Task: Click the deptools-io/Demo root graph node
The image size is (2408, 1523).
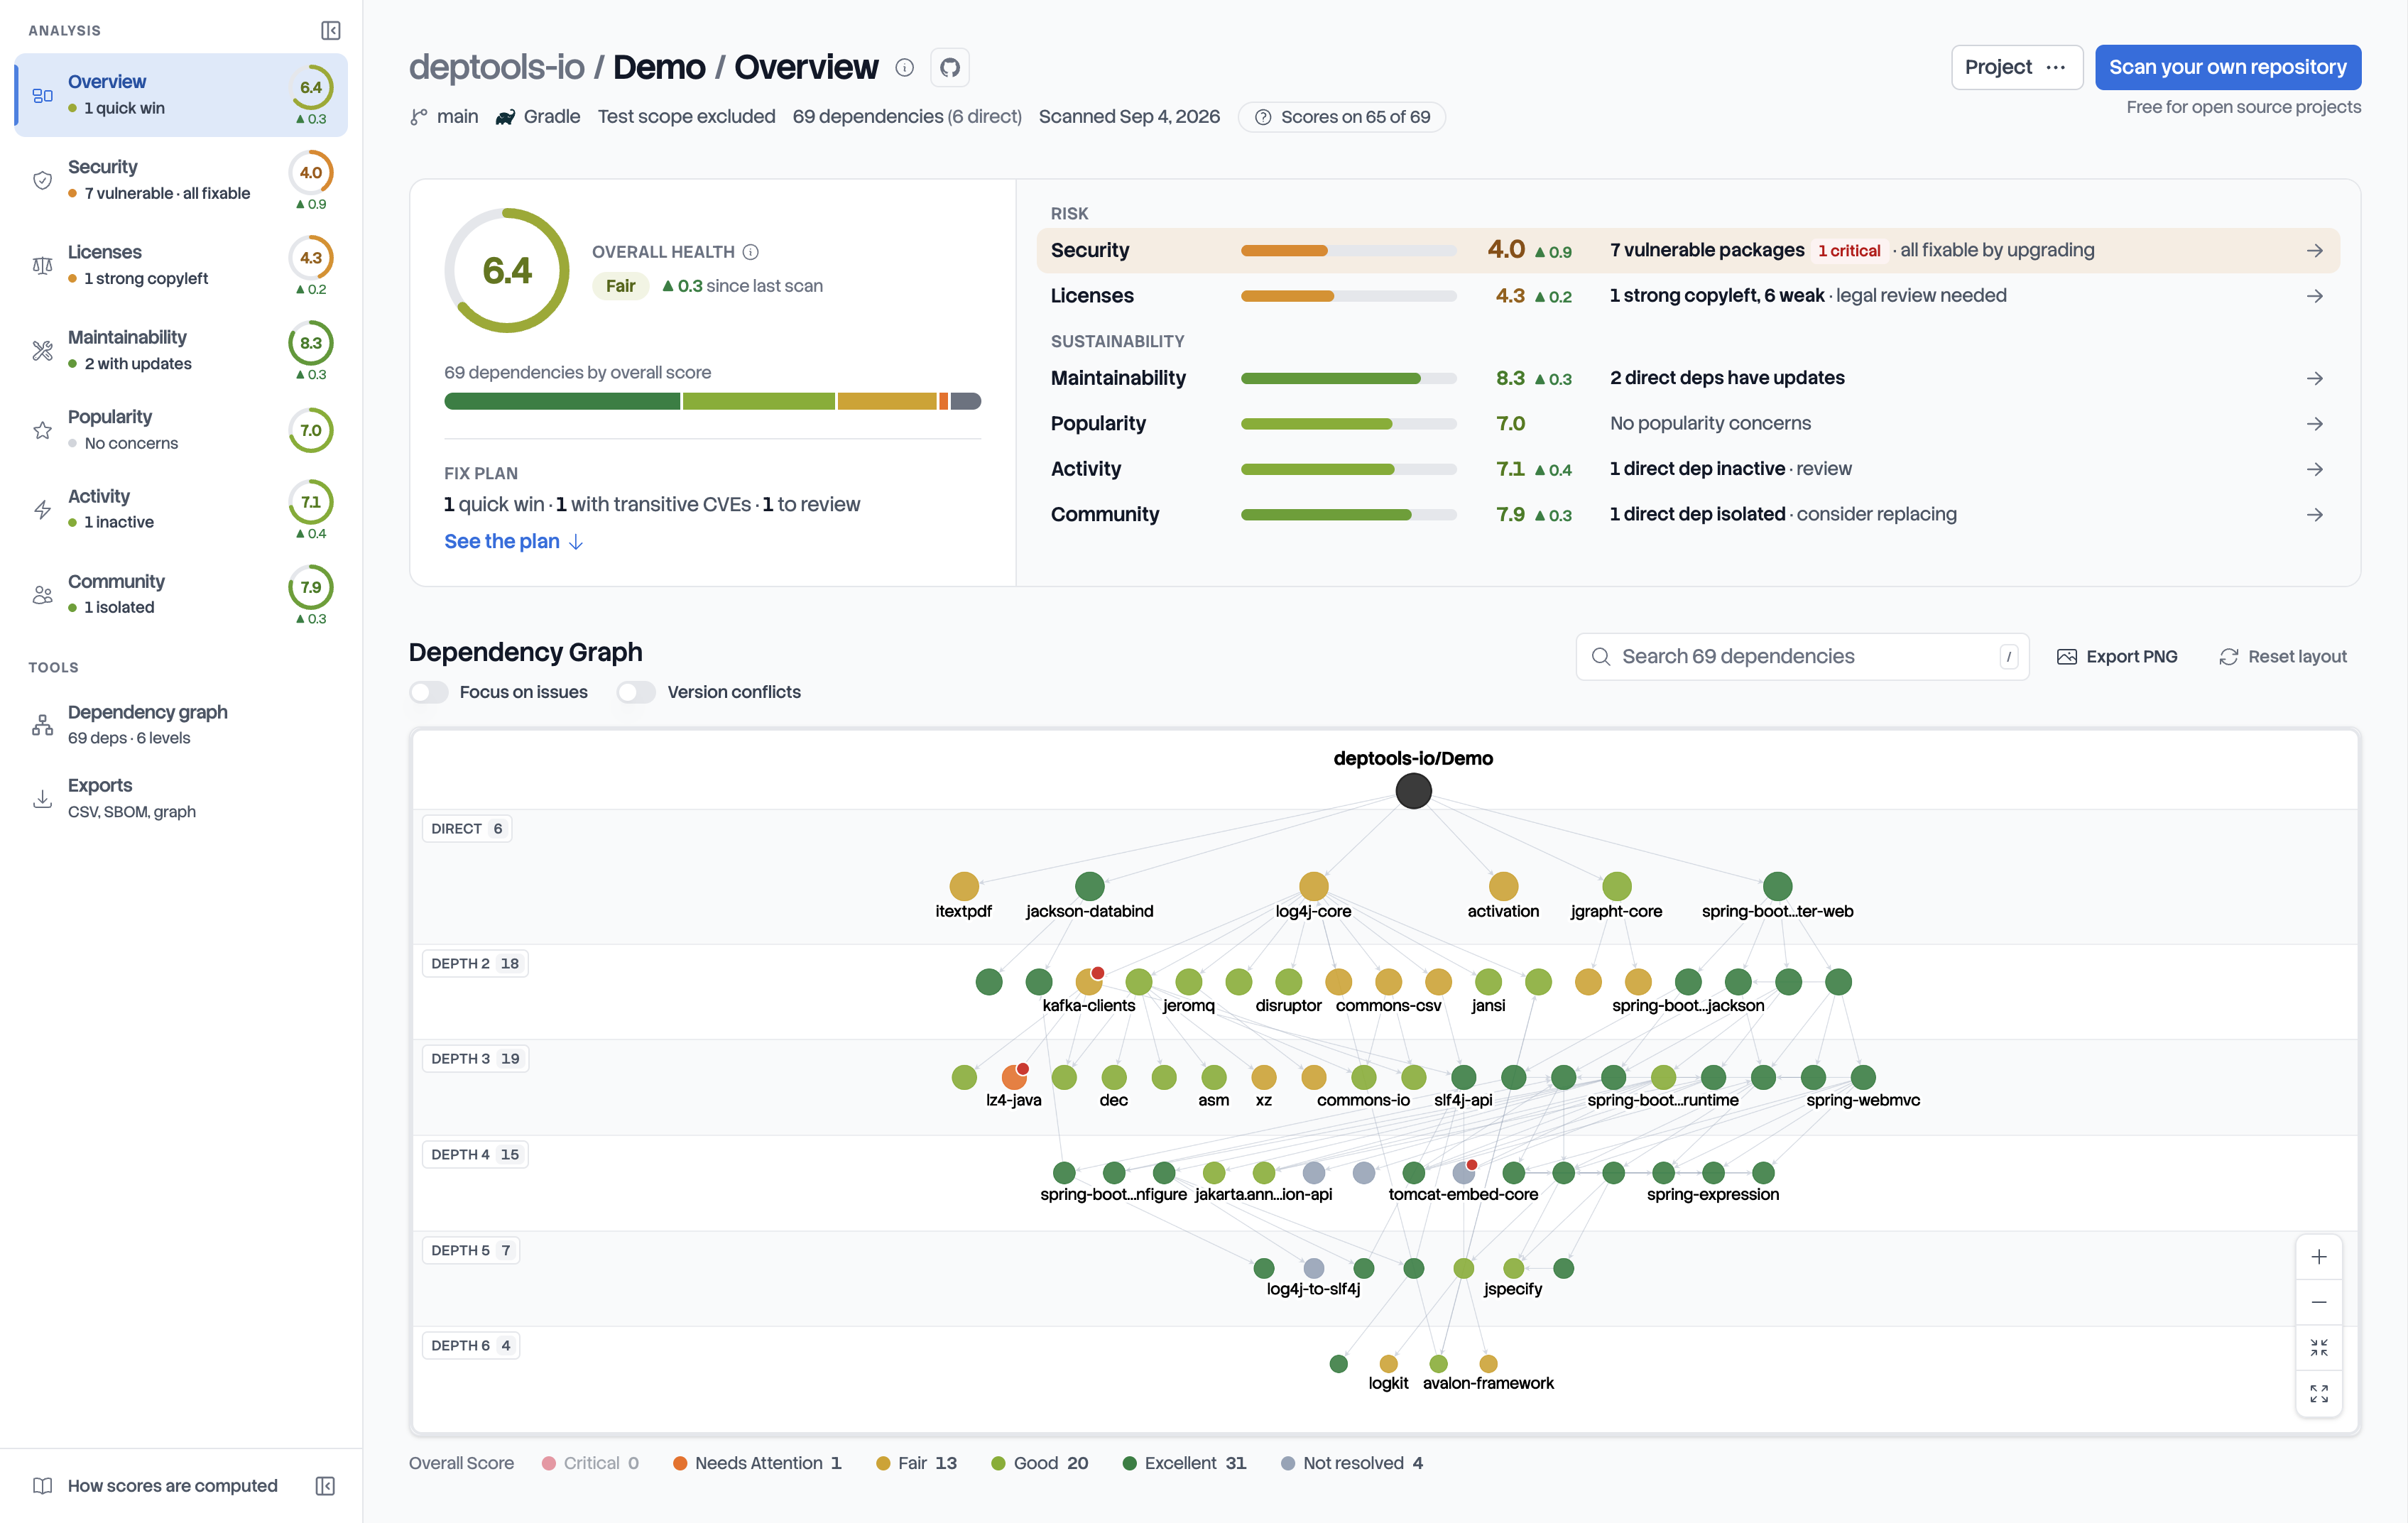Action: tap(1413, 791)
